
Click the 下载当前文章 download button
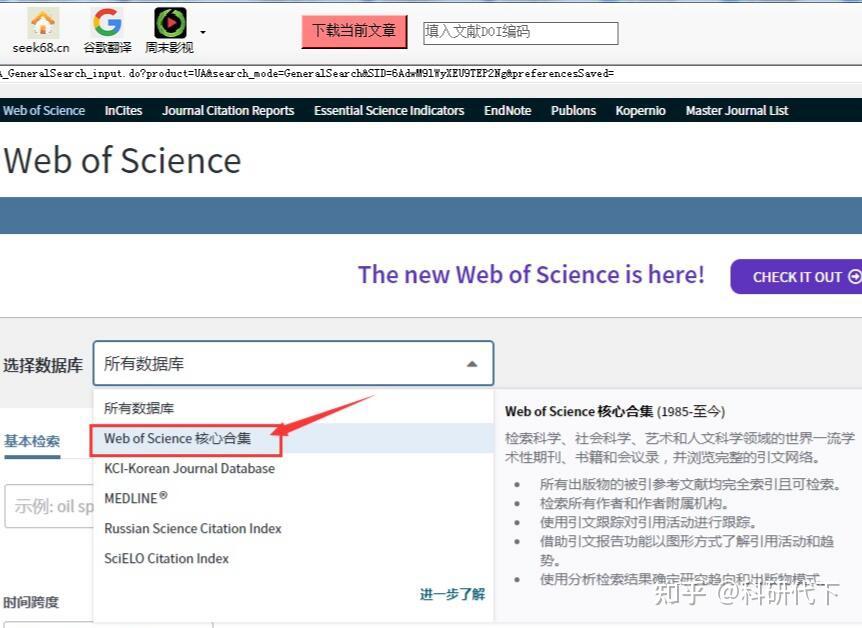point(353,31)
